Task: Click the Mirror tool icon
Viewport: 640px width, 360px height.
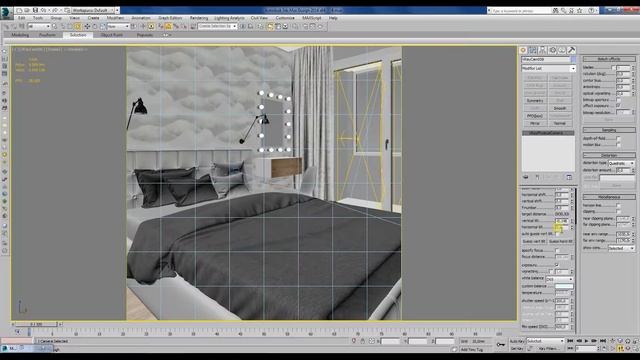Action: point(242,27)
